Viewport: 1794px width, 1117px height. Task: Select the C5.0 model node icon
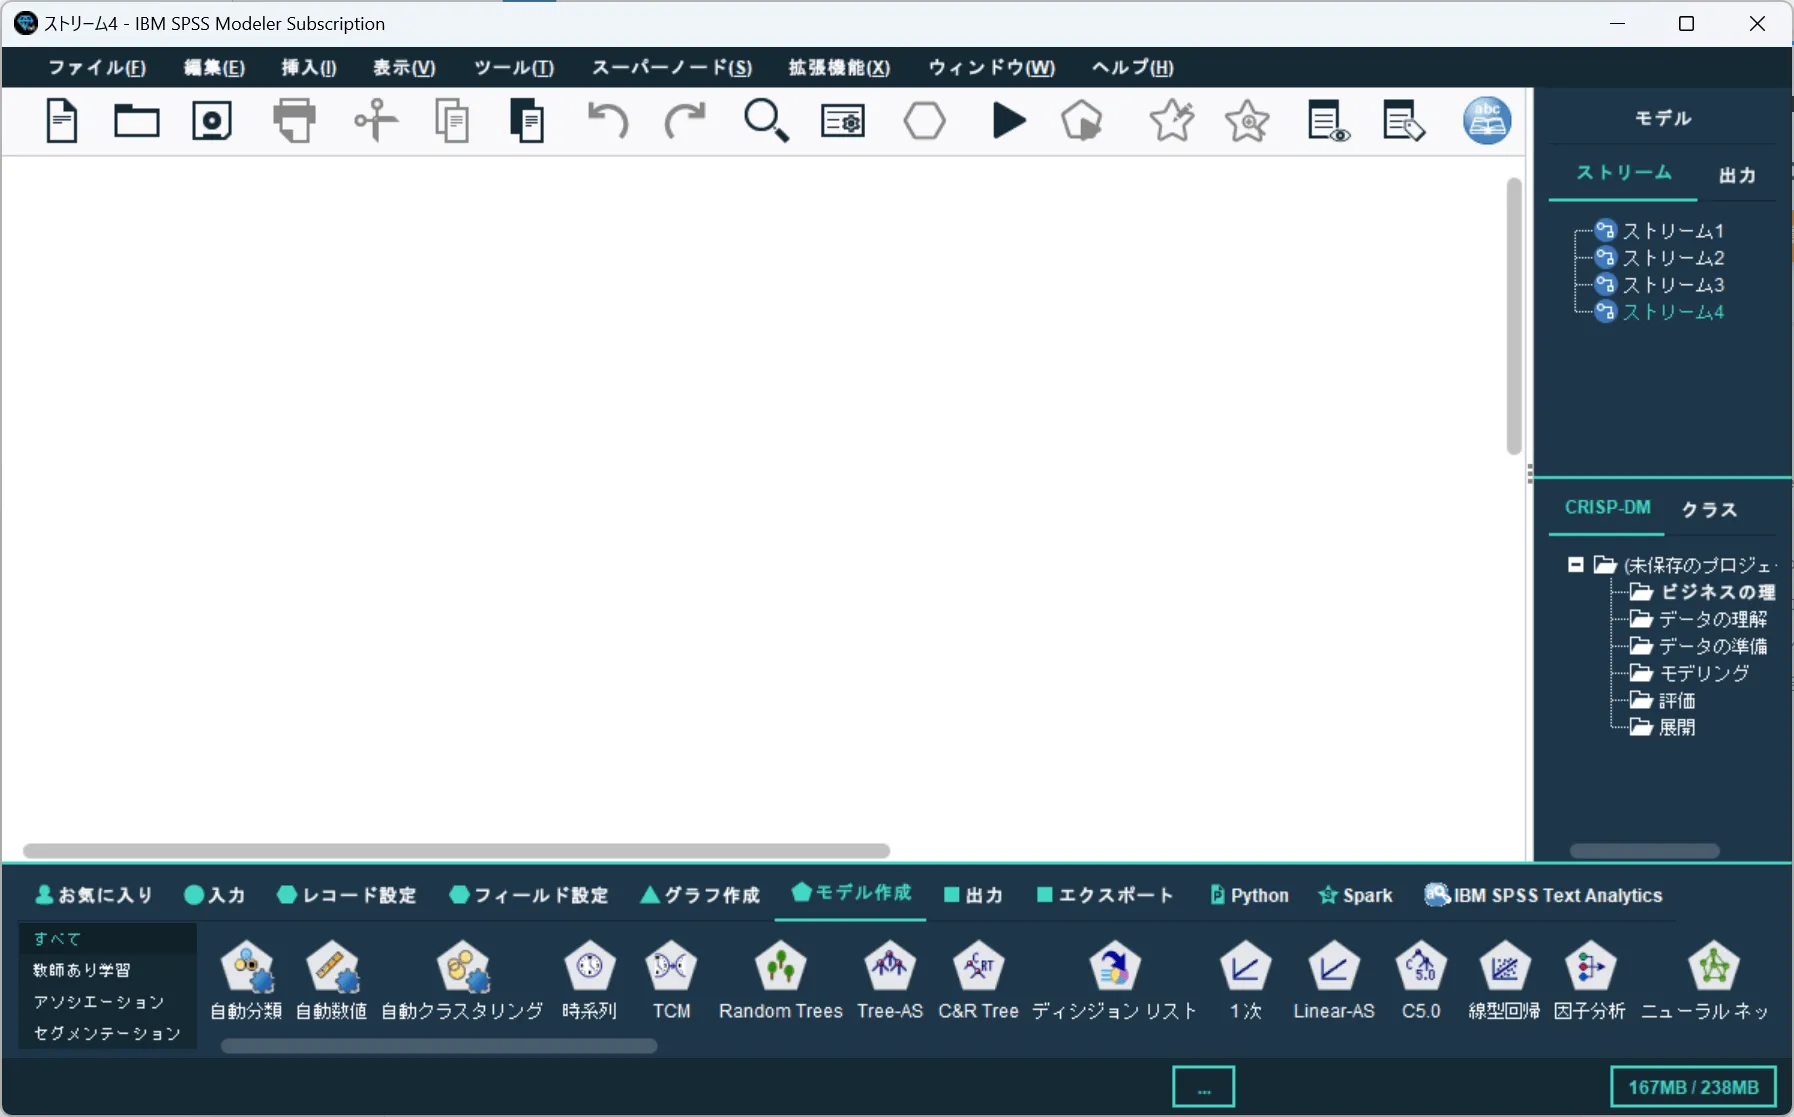(1421, 980)
